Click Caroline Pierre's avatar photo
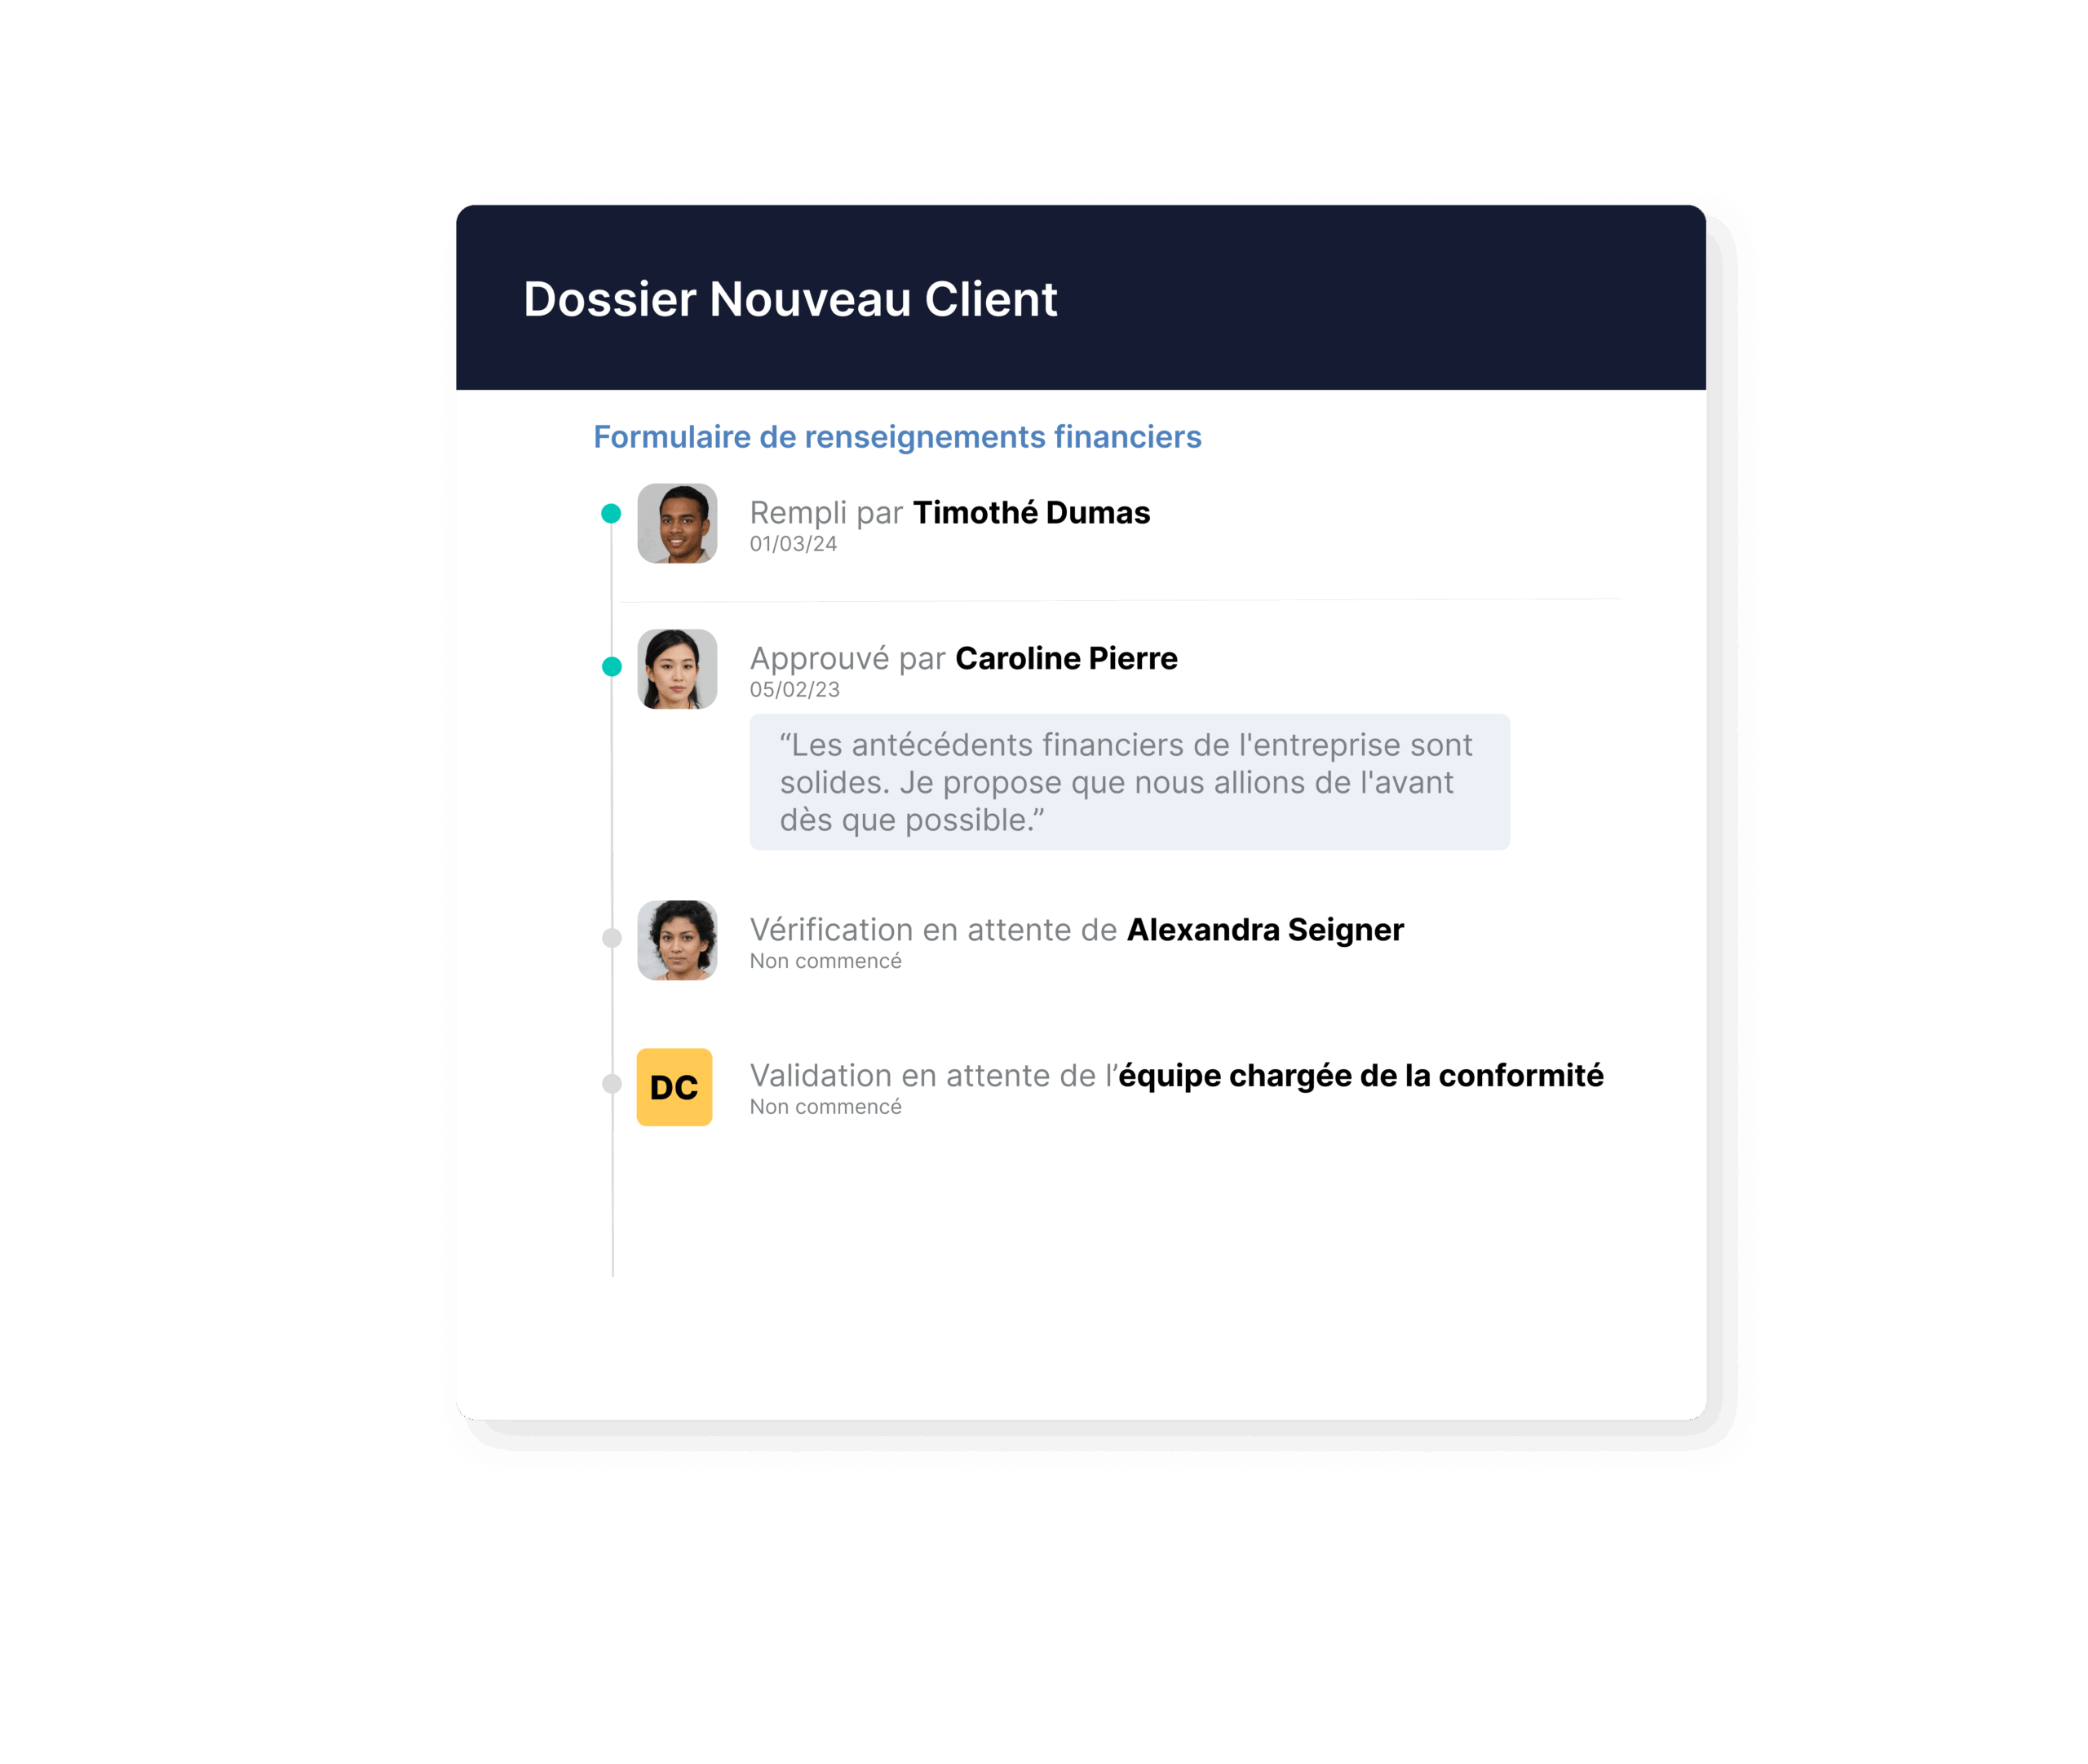 point(677,669)
